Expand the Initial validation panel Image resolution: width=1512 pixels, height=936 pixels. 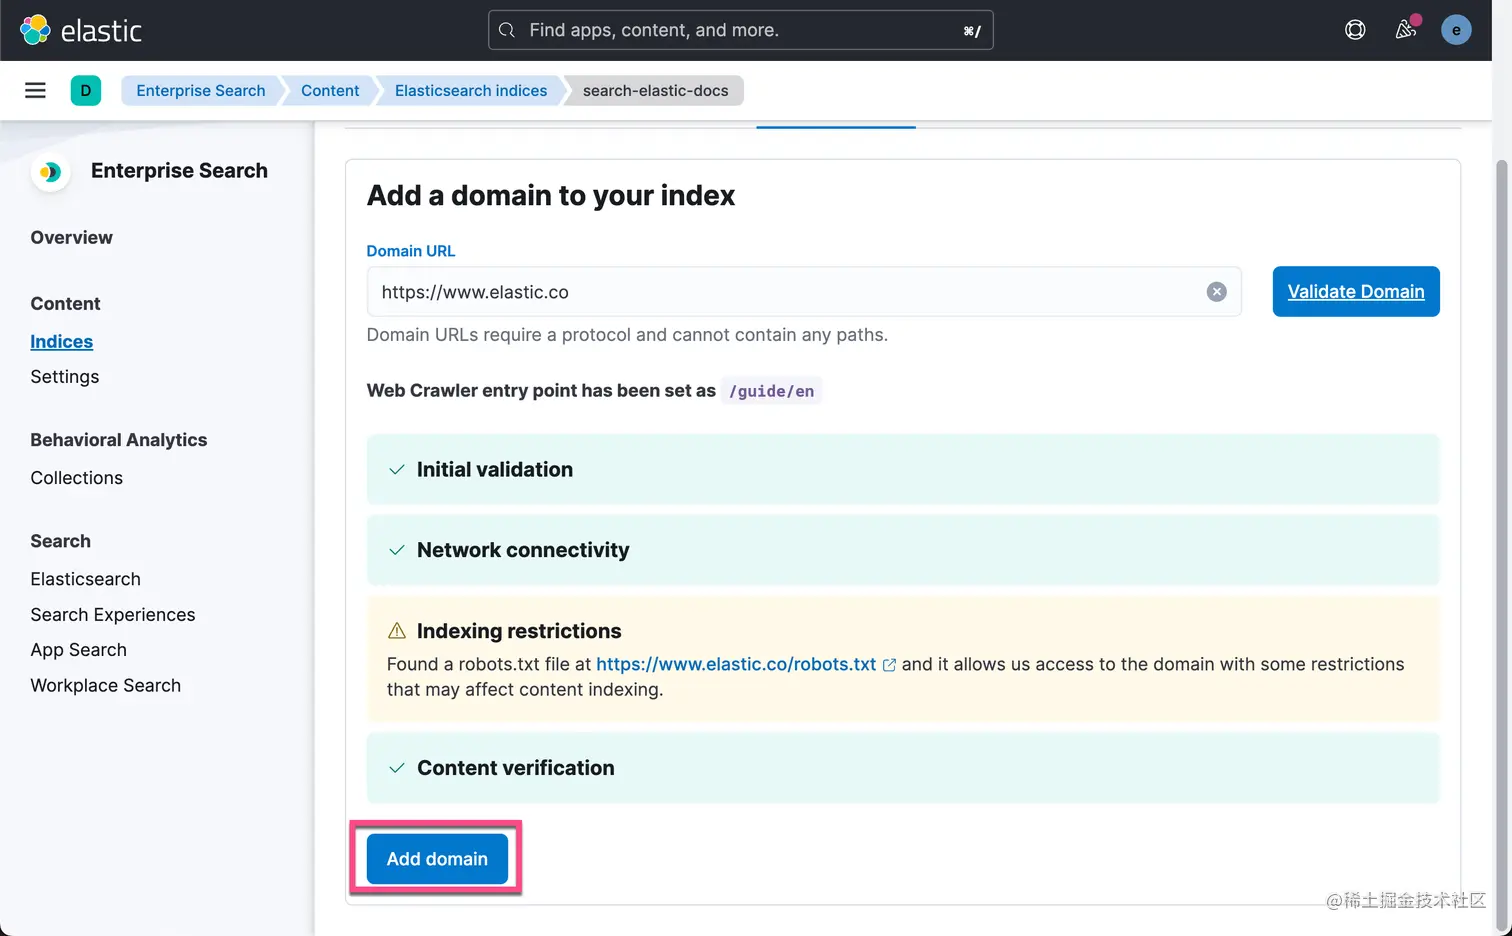click(x=903, y=470)
